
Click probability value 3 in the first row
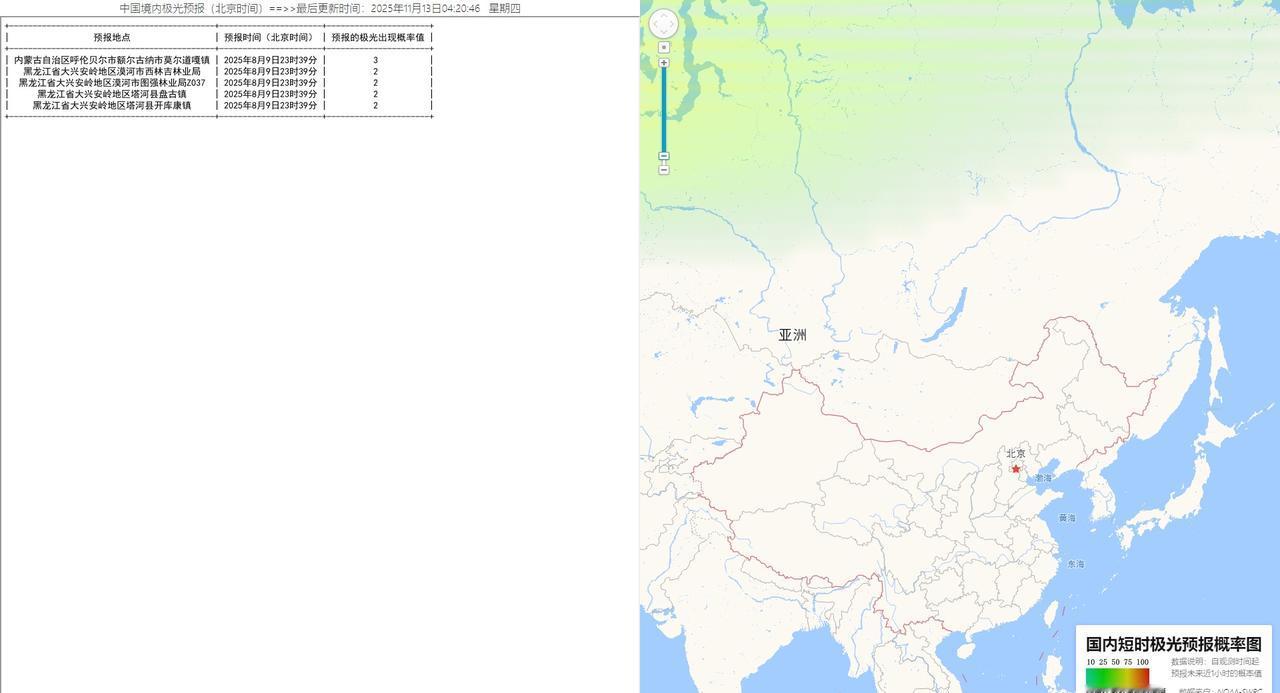click(x=376, y=60)
